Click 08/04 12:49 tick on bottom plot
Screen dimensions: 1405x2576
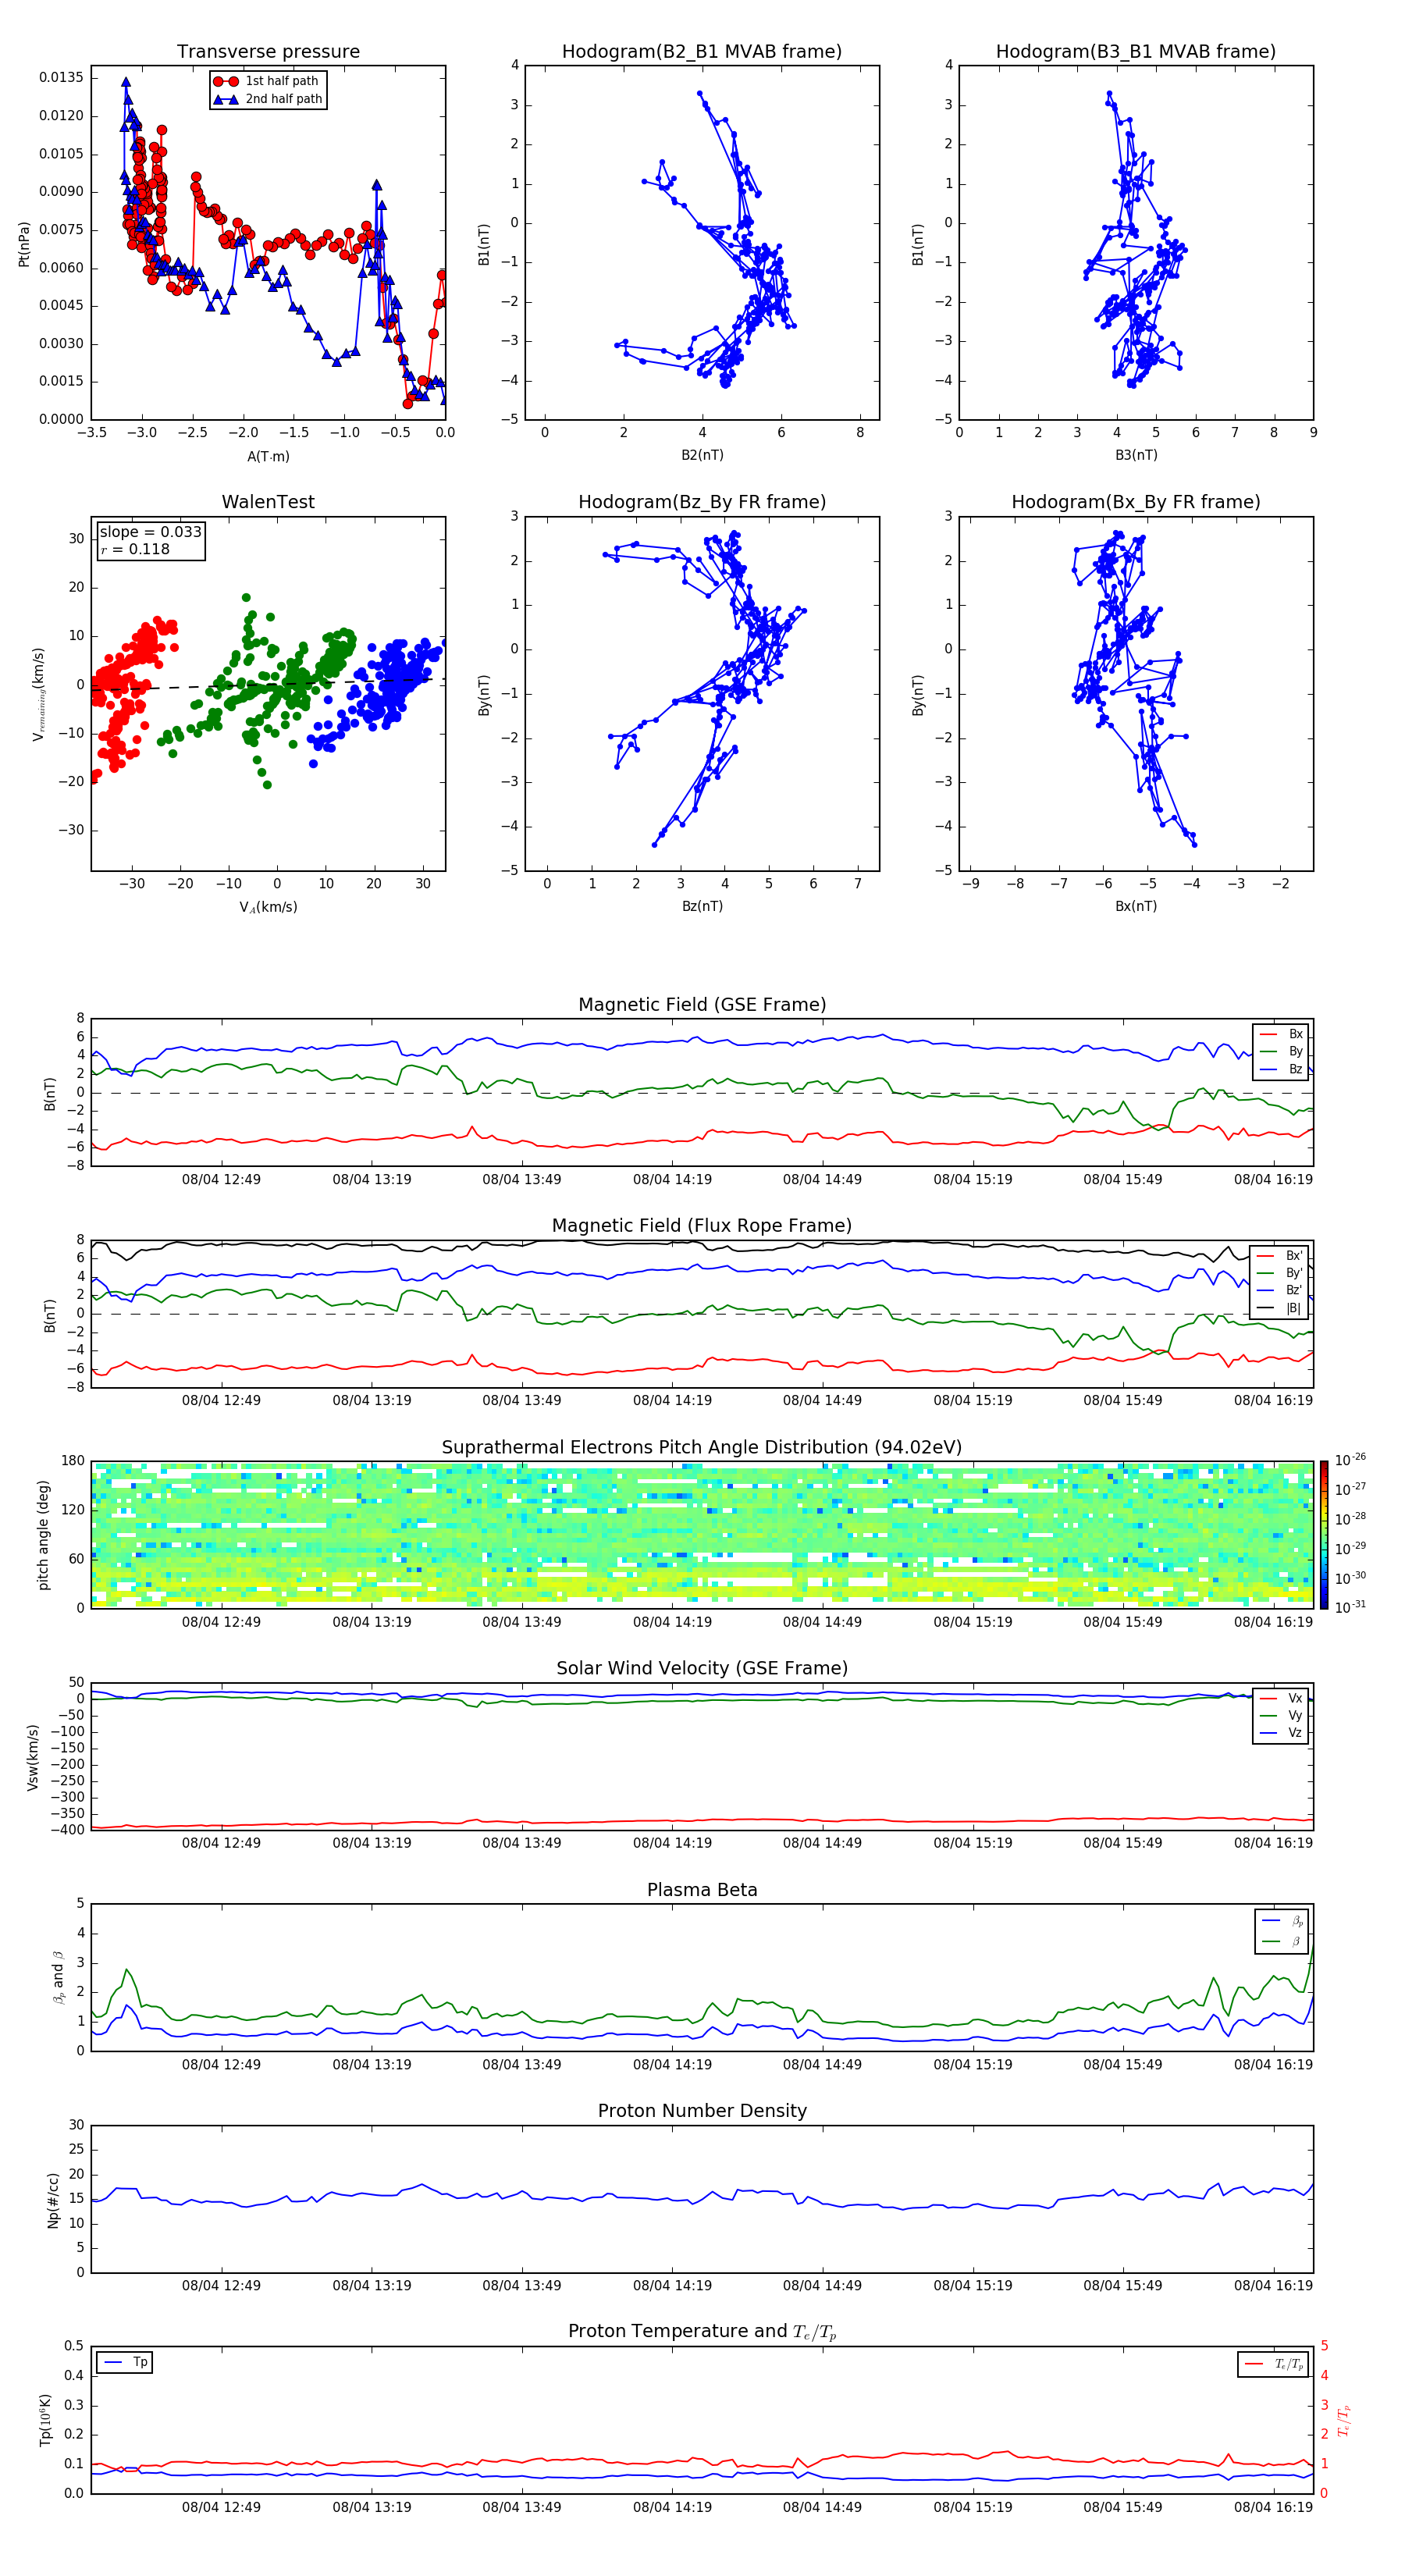tap(221, 2508)
